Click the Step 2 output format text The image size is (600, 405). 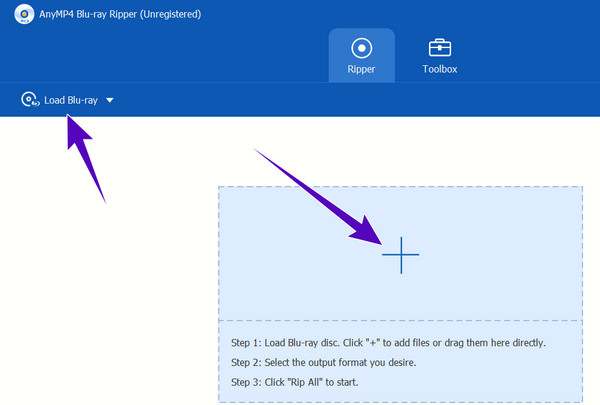click(323, 363)
